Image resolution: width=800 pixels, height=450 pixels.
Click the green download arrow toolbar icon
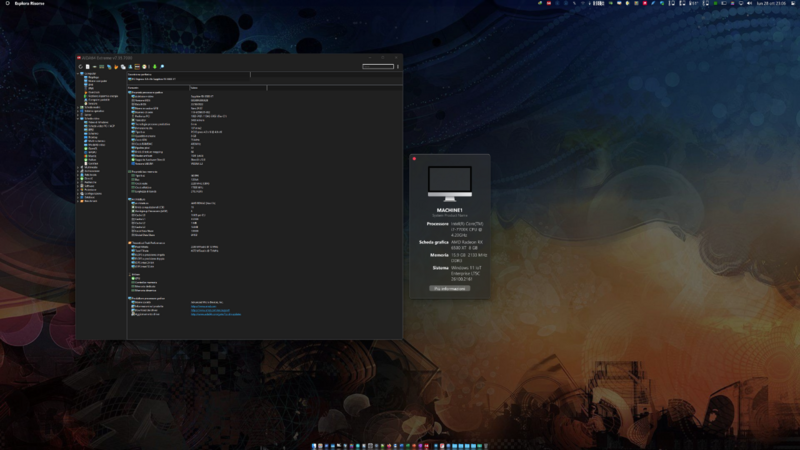coord(155,67)
